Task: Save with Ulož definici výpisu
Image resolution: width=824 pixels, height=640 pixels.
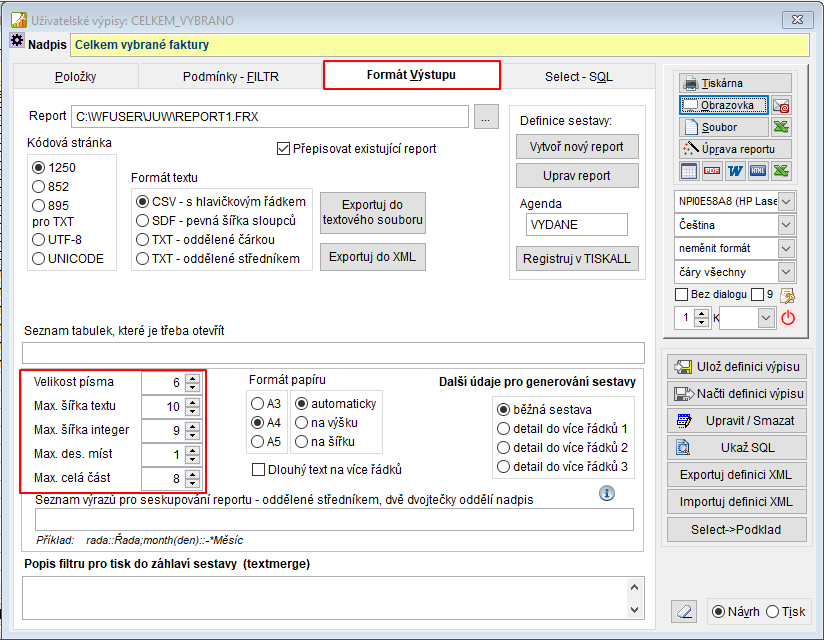Action: (x=737, y=367)
